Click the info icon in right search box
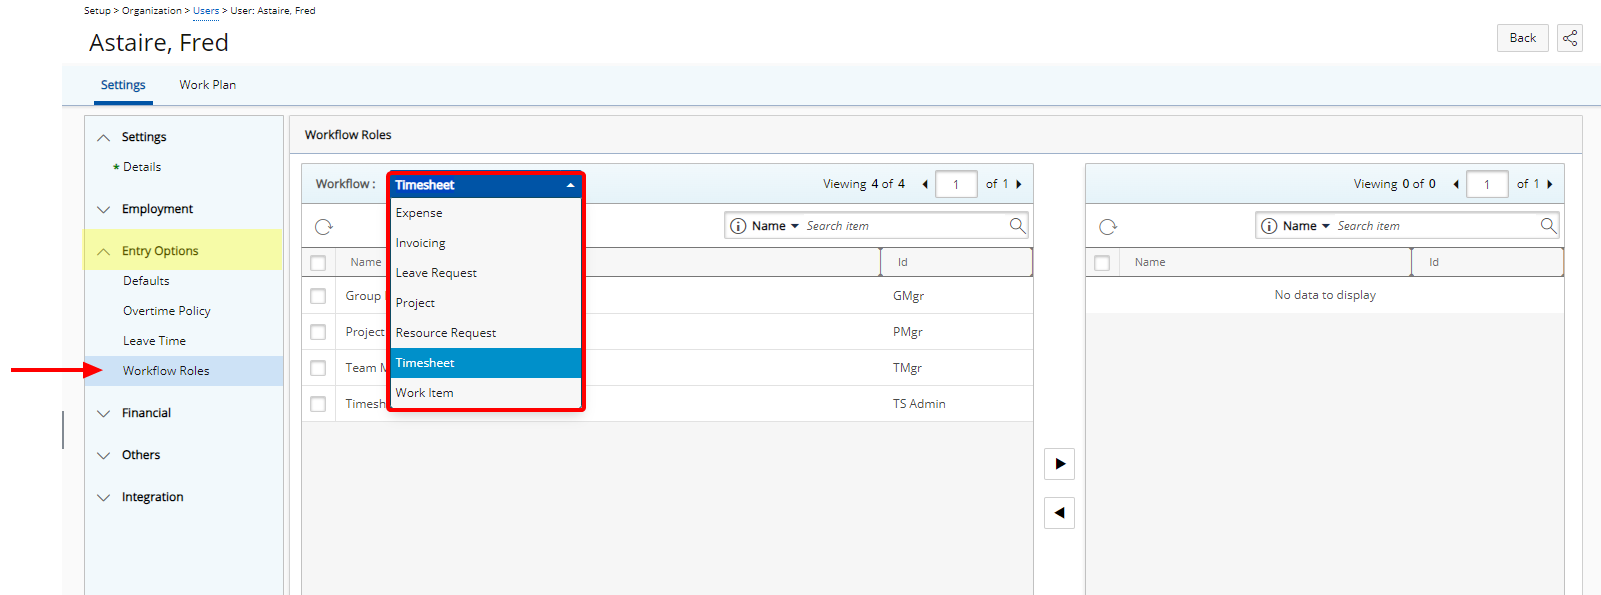 (1269, 226)
